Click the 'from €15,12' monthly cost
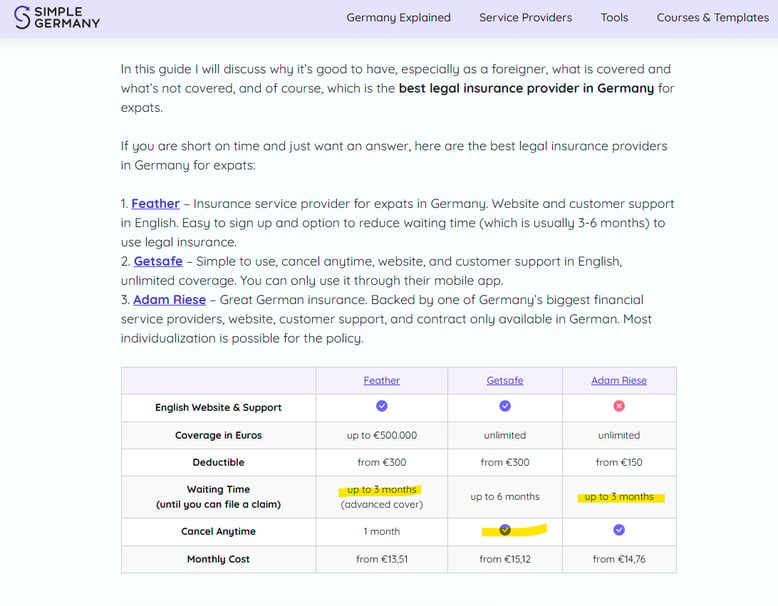The image size is (778, 606). 505,559
